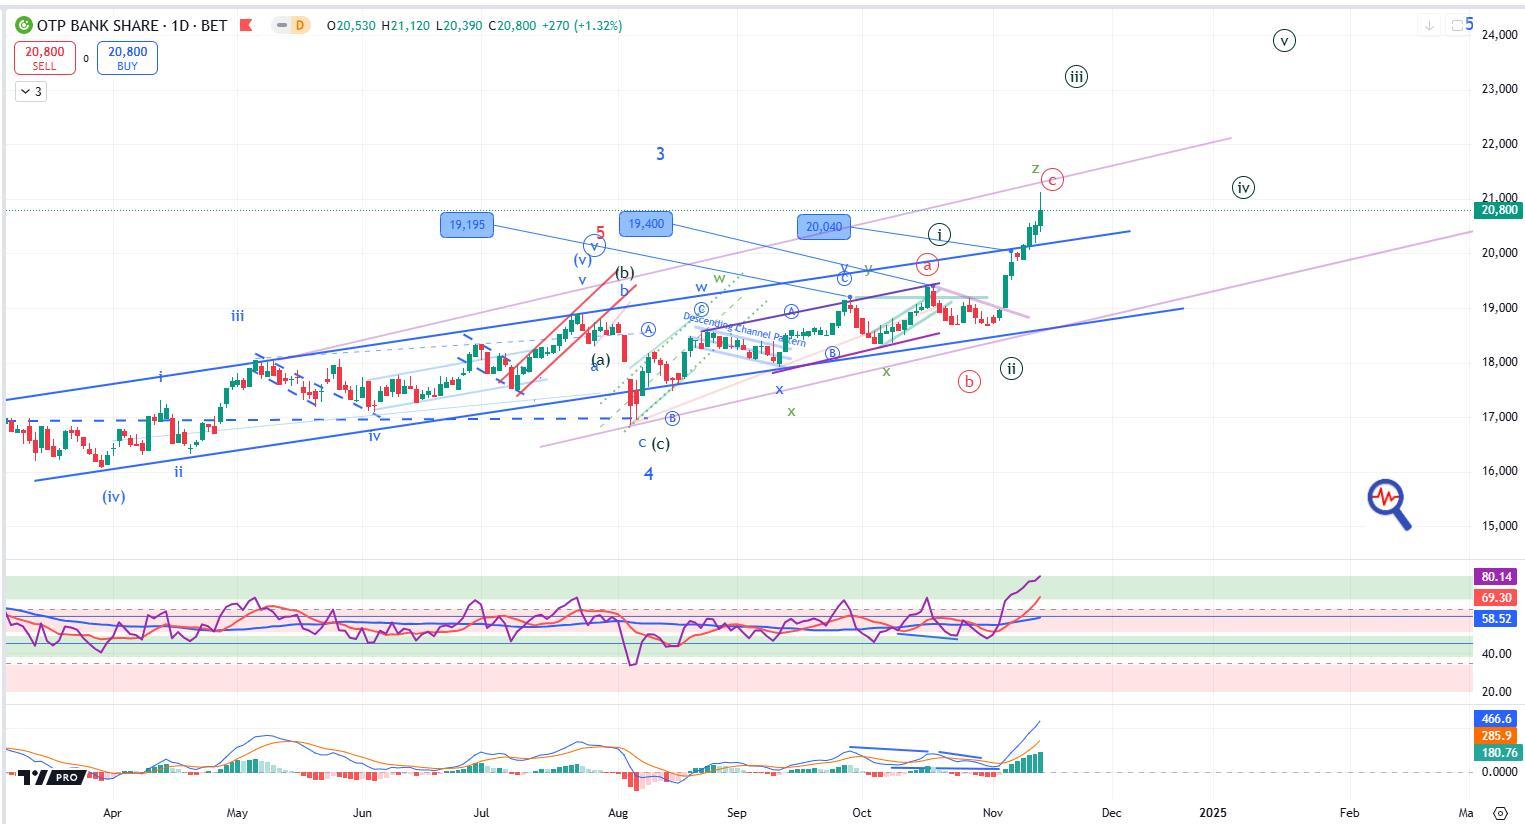This screenshot has height=824, width=1525.
Task: Select the large blue wave 4 label
Action: (649, 474)
